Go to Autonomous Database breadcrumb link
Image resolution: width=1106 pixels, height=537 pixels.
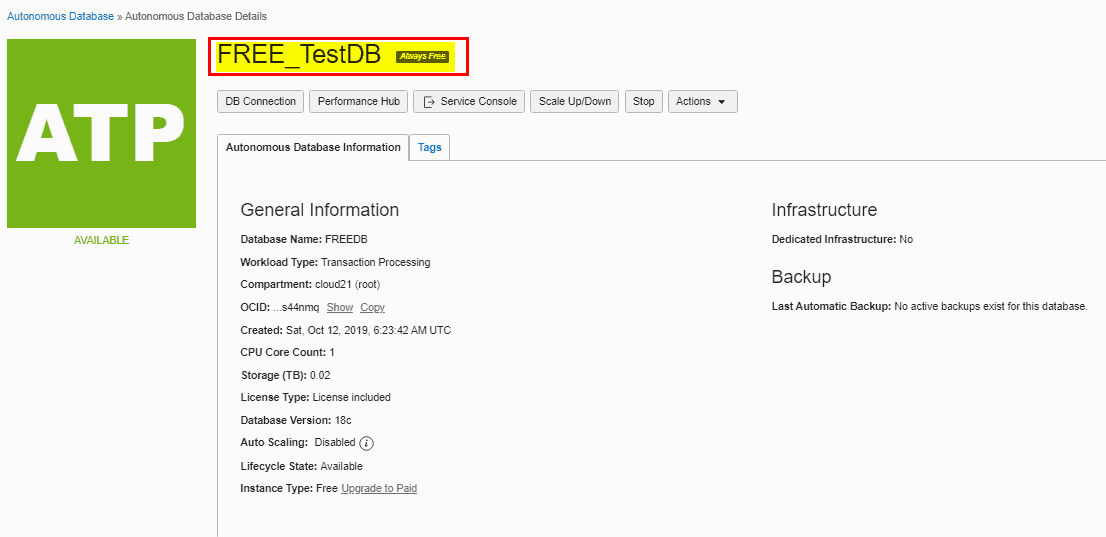[x=60, y=17]
